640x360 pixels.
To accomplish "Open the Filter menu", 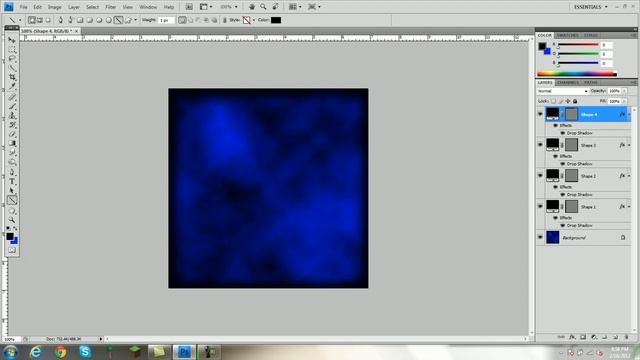I will (x=111, y=7).
